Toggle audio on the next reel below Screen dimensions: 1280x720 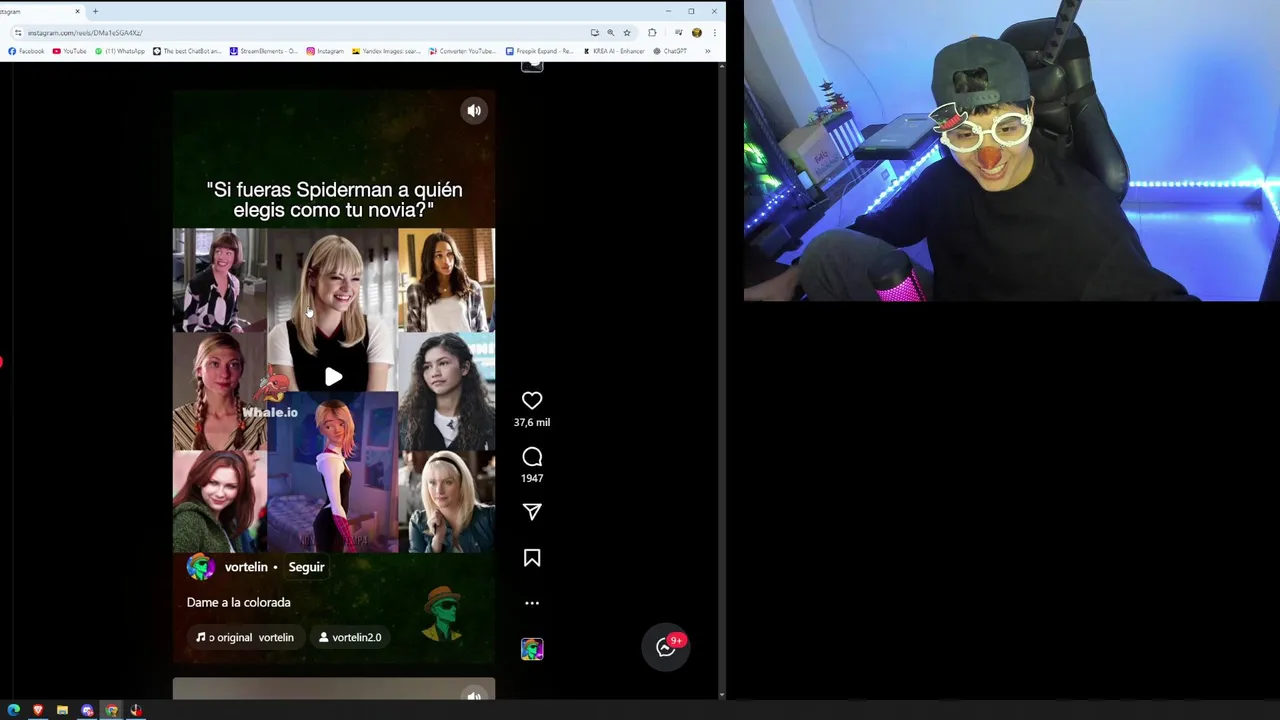pyautogui.click(x=474, y=695)
